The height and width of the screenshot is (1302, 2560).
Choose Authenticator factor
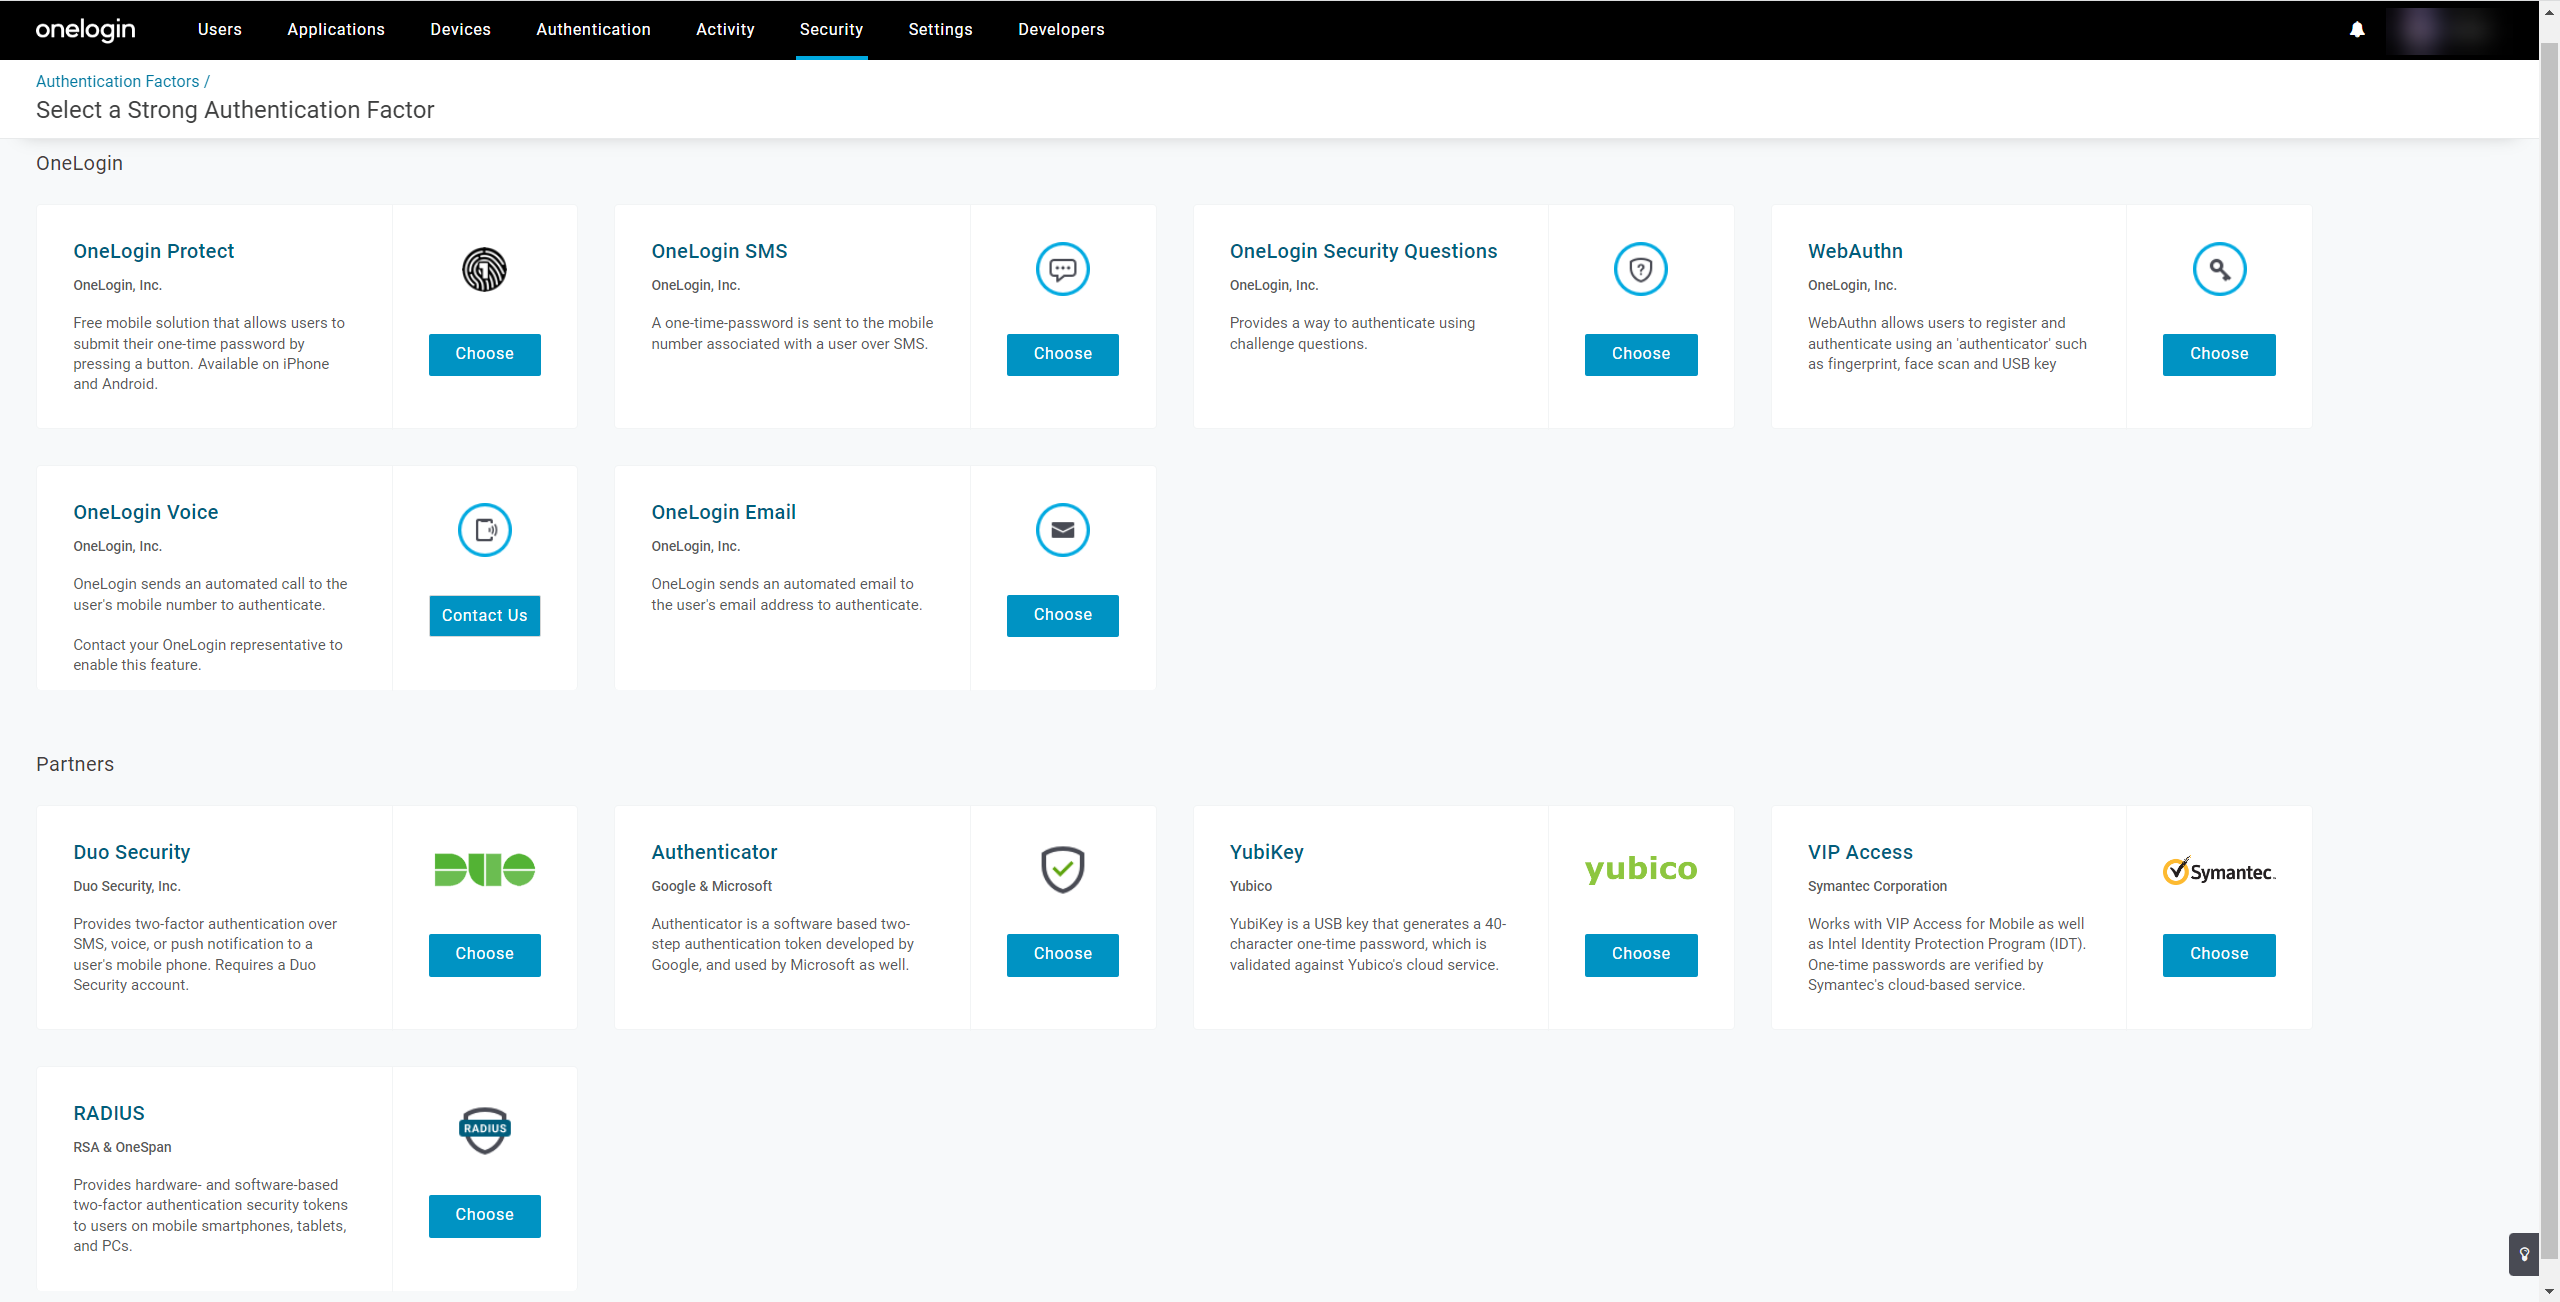click(x=1062, y=954)
